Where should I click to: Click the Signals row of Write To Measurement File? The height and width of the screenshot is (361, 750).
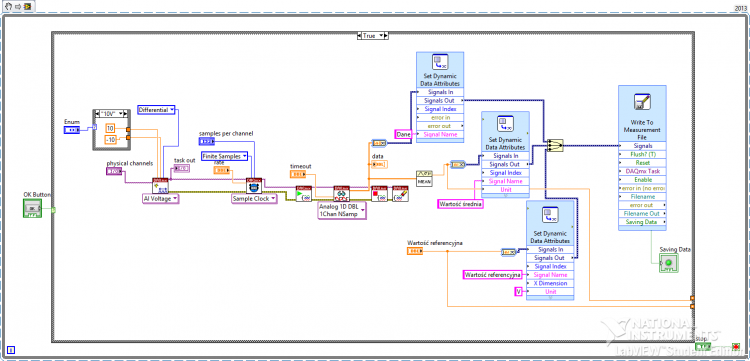click(642, 145)
